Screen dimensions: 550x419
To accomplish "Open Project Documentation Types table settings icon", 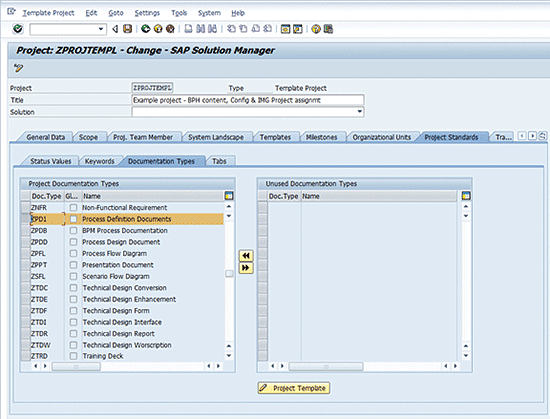I will [x=229, y=196].
